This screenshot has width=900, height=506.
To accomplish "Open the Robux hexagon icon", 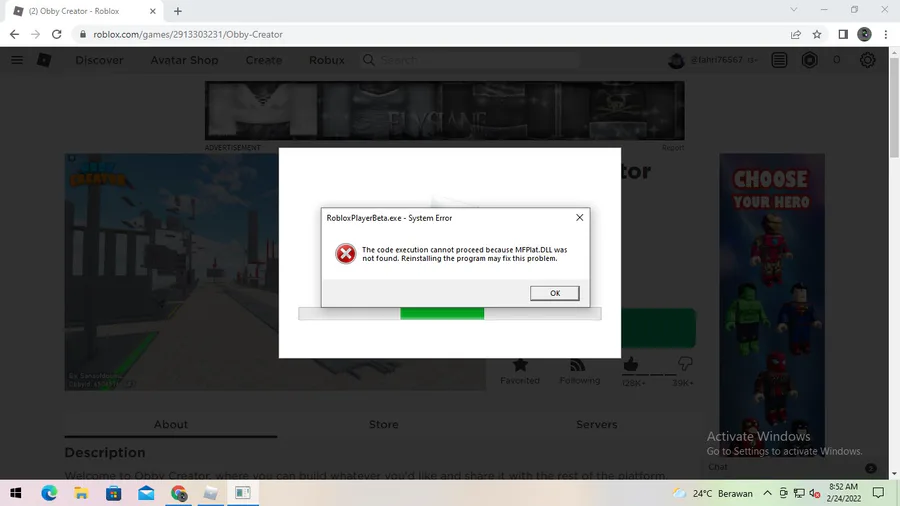I will pyautogui.click(x=809, y=60).
